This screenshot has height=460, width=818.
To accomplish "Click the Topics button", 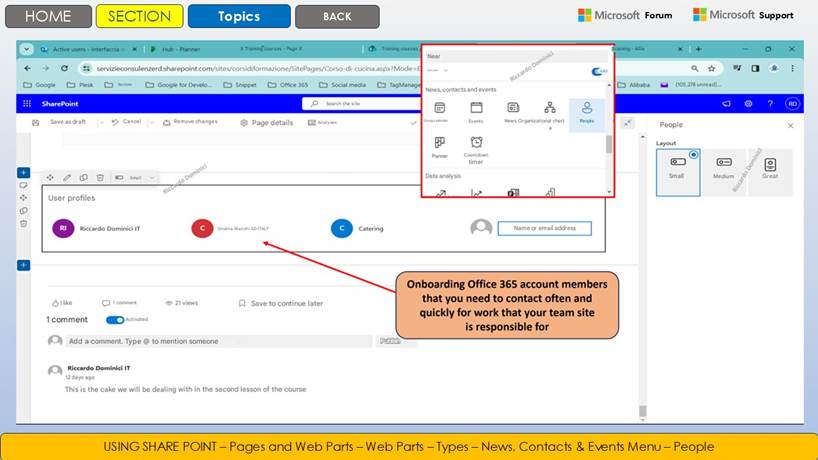I will point(239,16).
